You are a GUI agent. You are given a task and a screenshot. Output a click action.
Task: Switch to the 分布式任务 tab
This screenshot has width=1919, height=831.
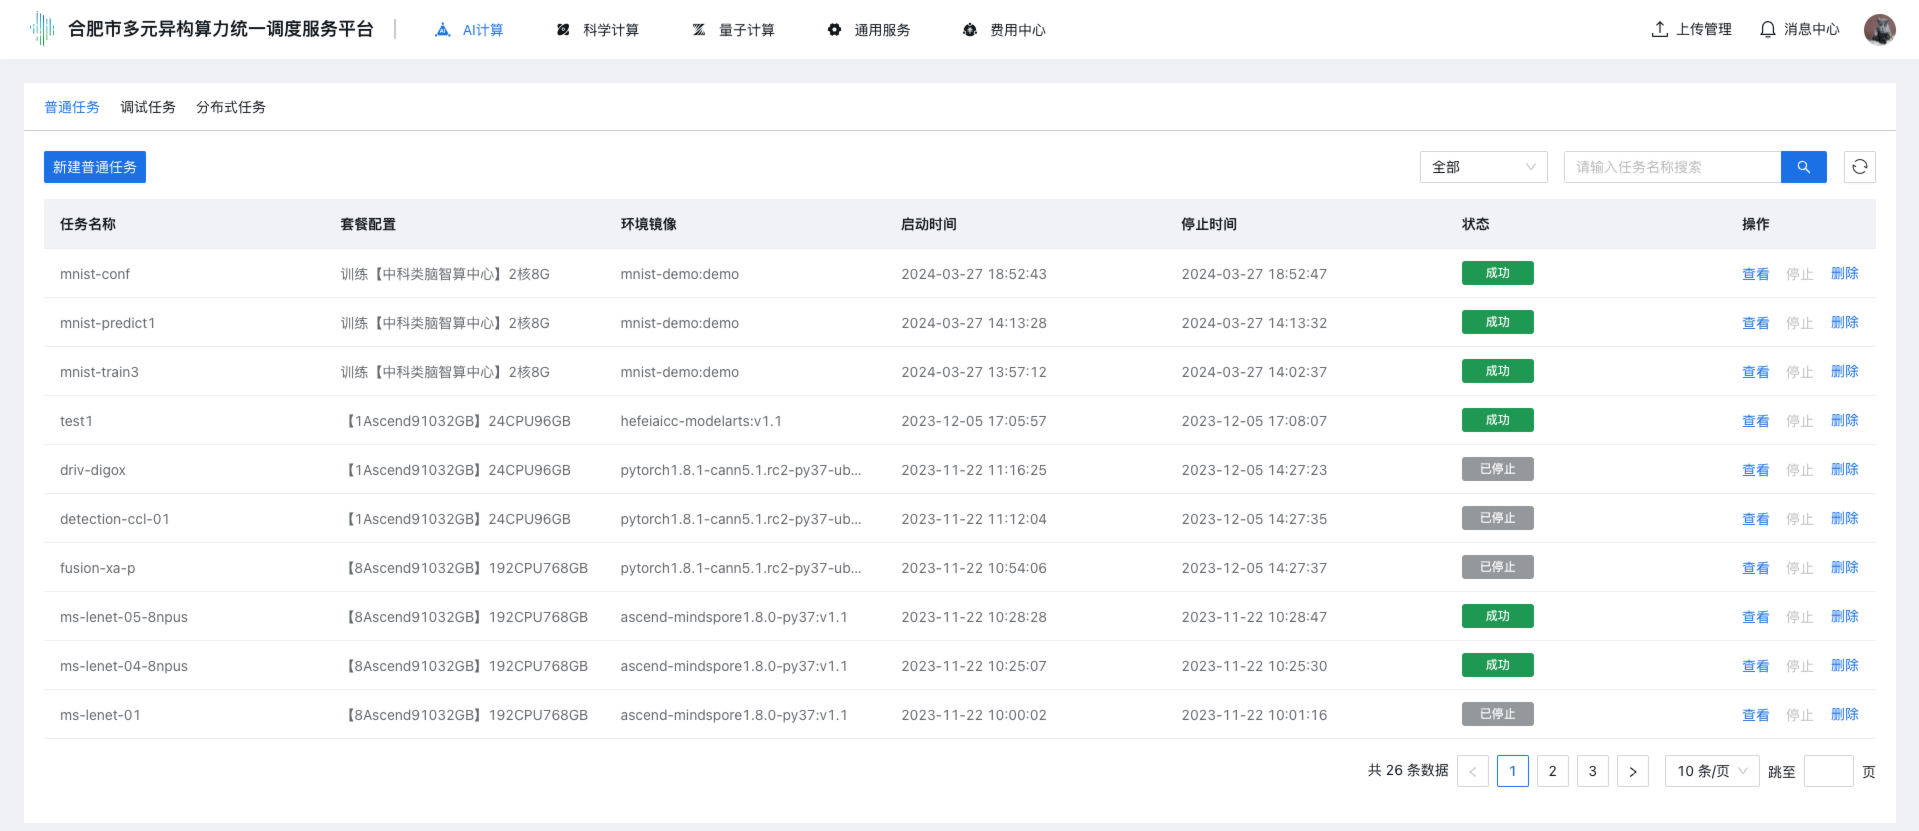(x=231, y=107)
